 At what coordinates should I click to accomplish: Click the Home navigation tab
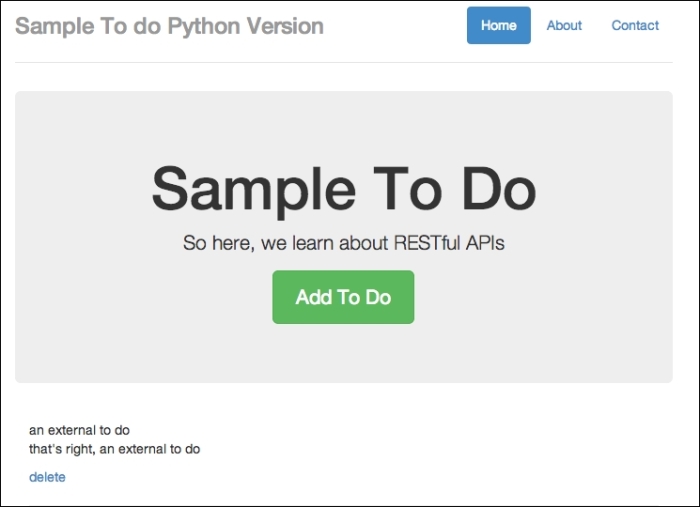click(x=498, y=25)
